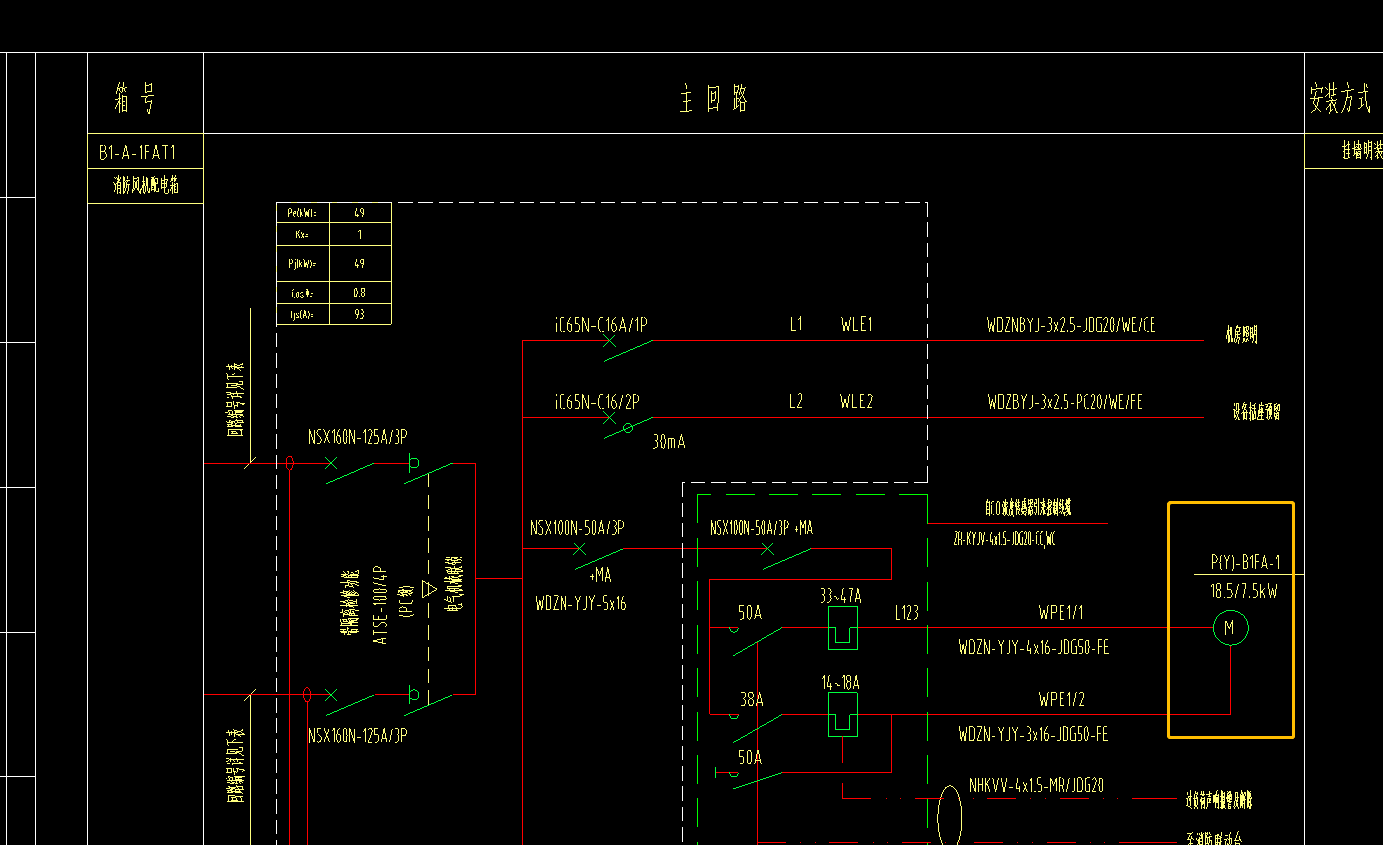Click the 14~18A relay range text
Image resolution: width=1383 pixels, height=845 pixels.
click(x=840, y=683)
